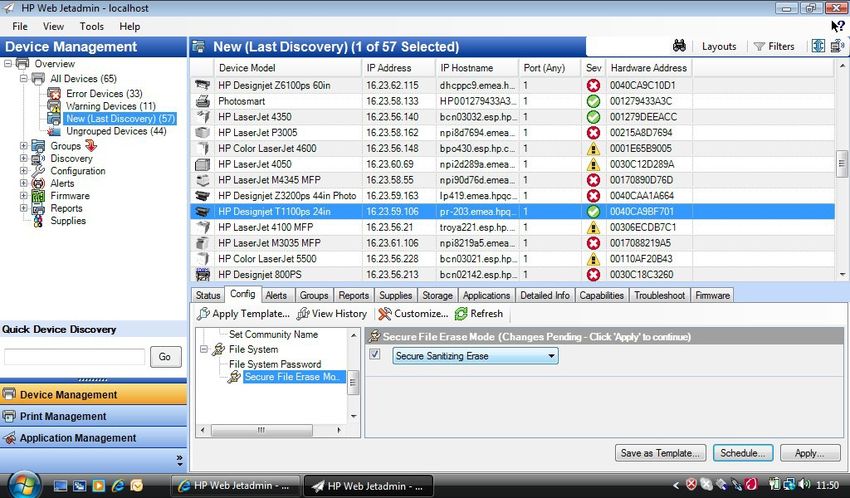The width and height of the screenshot is (850, 498).
Task: Collapse the File System config node
Action: (204, 350)
